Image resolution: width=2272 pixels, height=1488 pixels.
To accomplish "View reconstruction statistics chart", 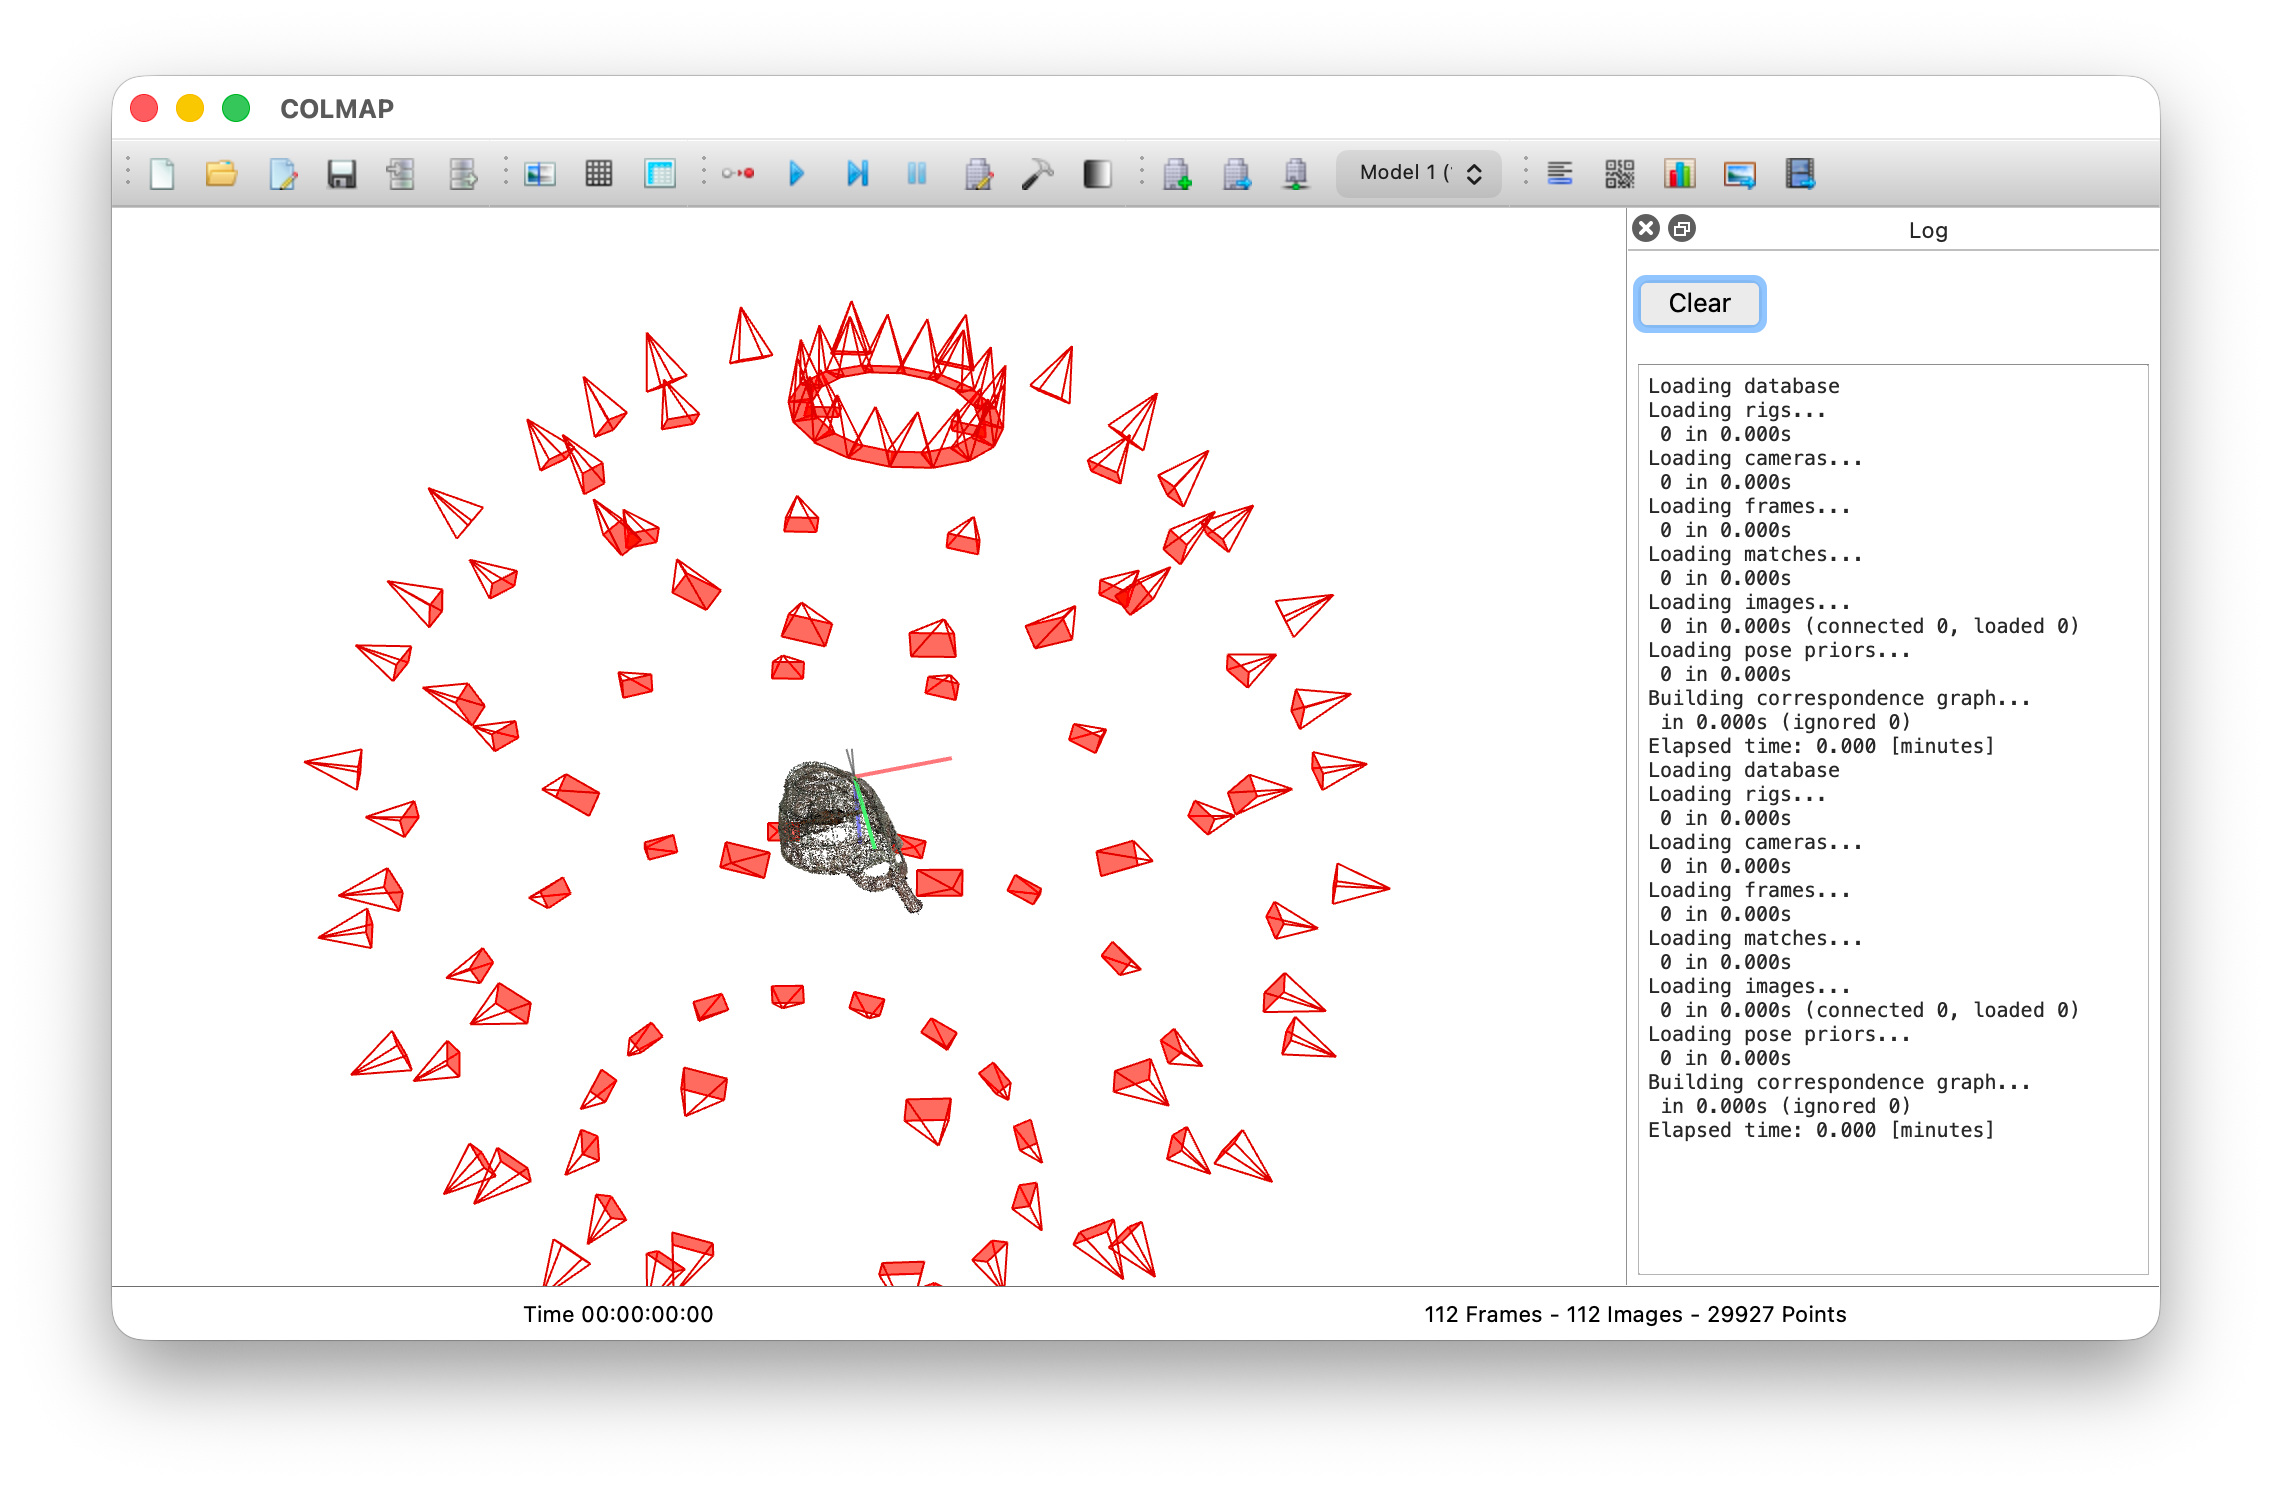I will tap(1679, 173).
